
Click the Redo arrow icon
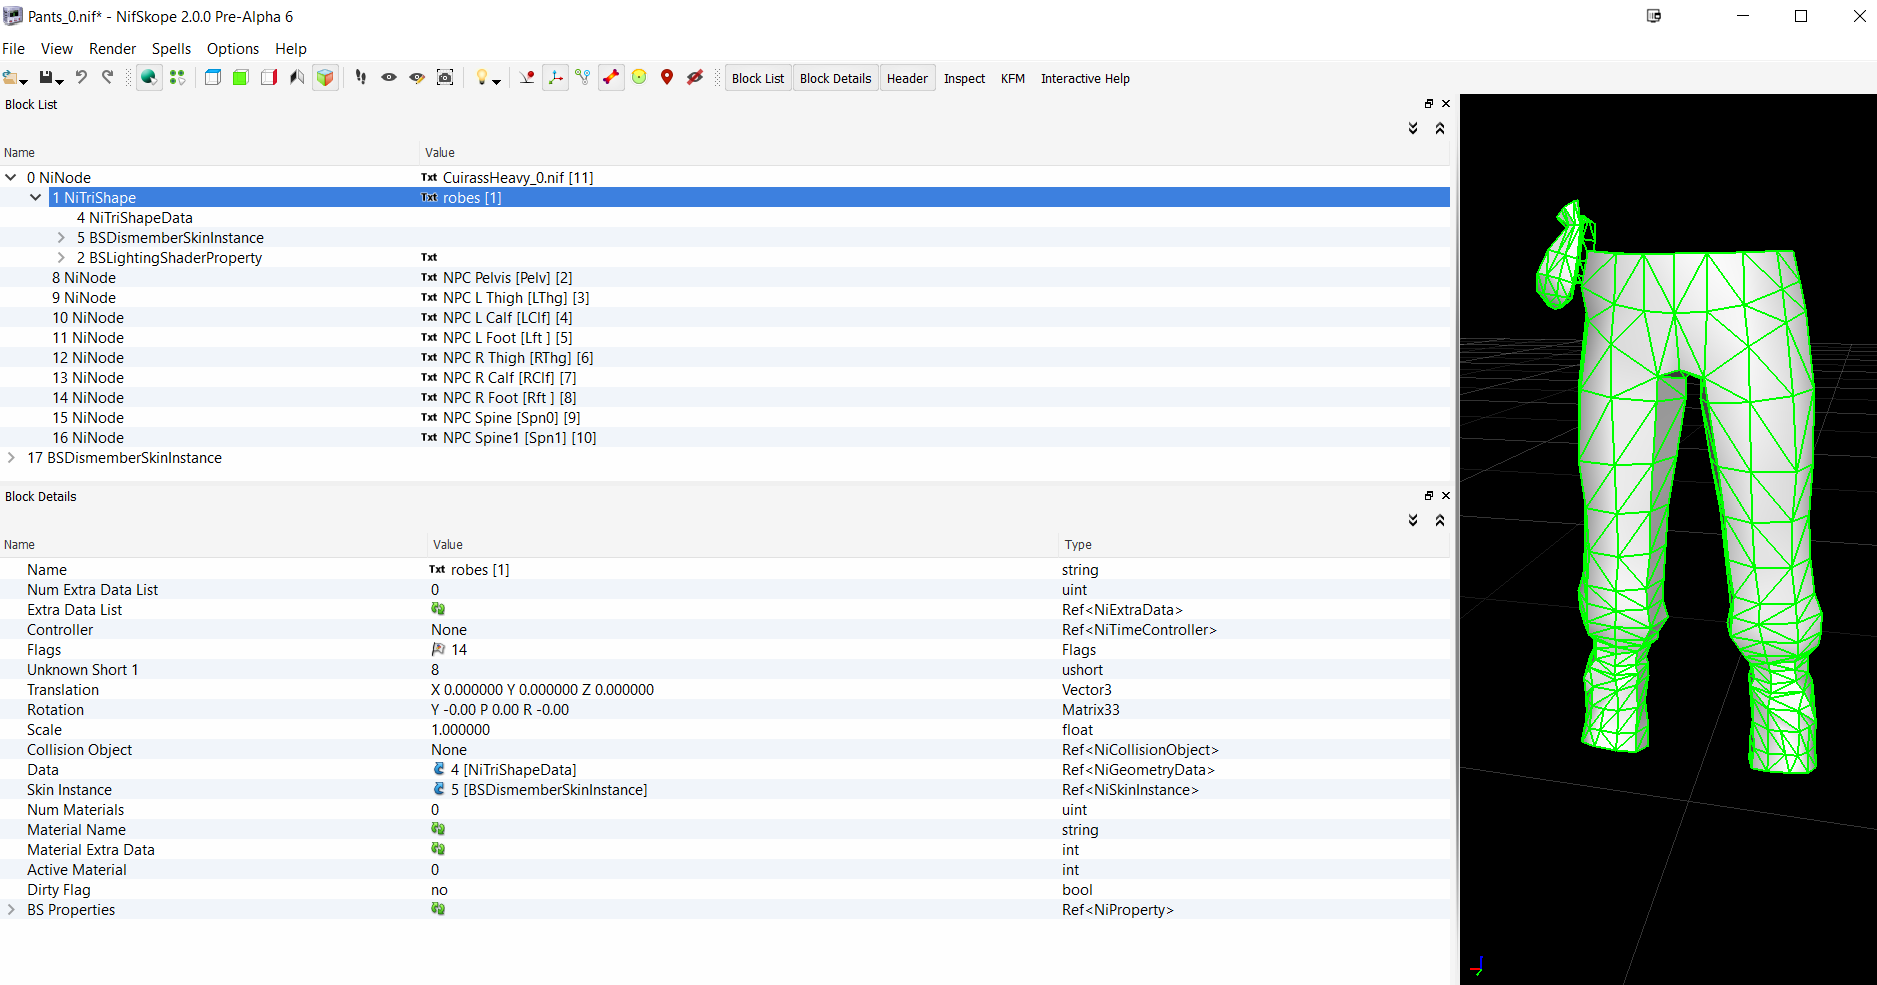click(x=108, y=78)
